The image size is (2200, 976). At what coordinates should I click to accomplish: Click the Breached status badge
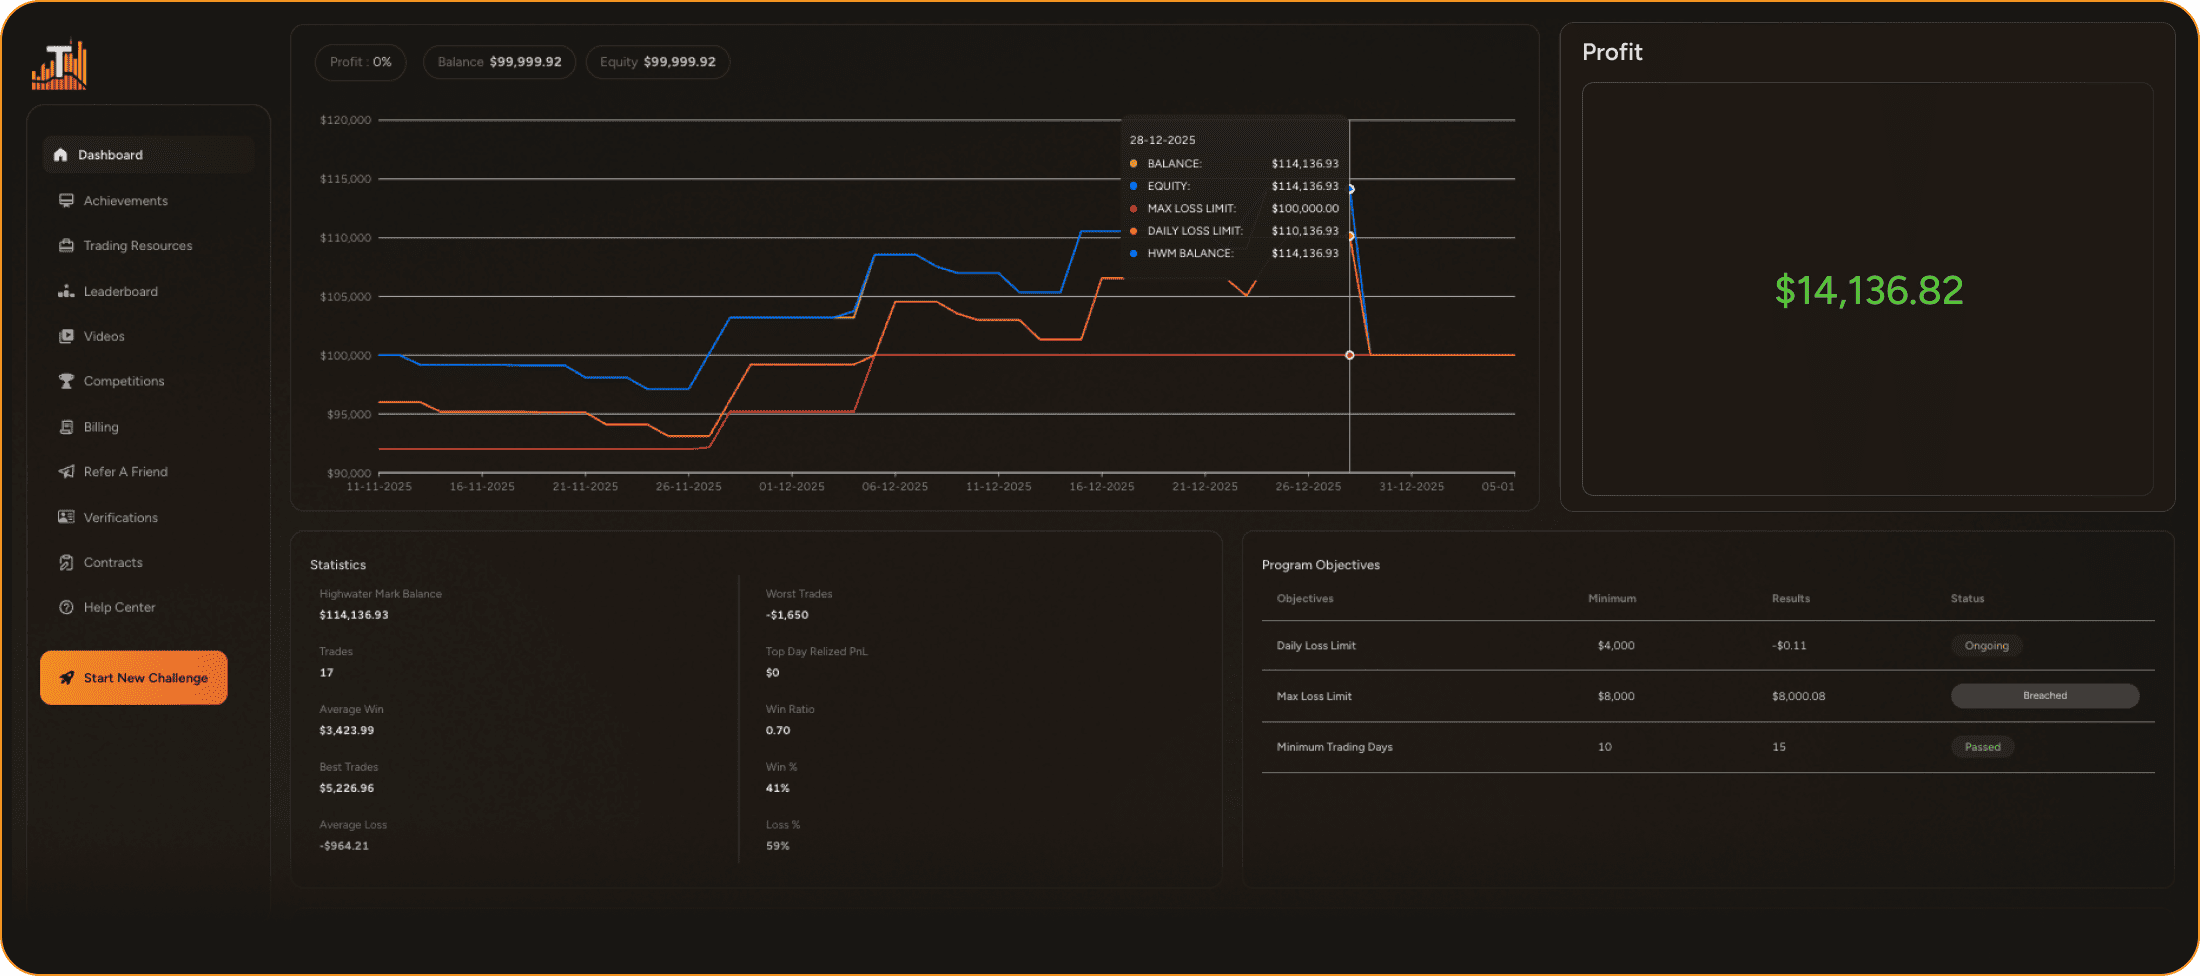point(2045,696)
